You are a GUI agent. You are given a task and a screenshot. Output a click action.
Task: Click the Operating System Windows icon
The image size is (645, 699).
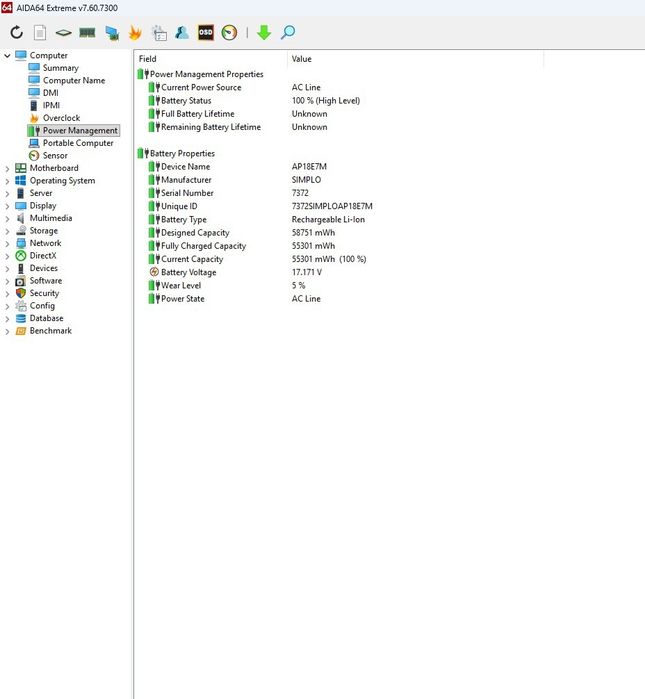tap(21, 181)
